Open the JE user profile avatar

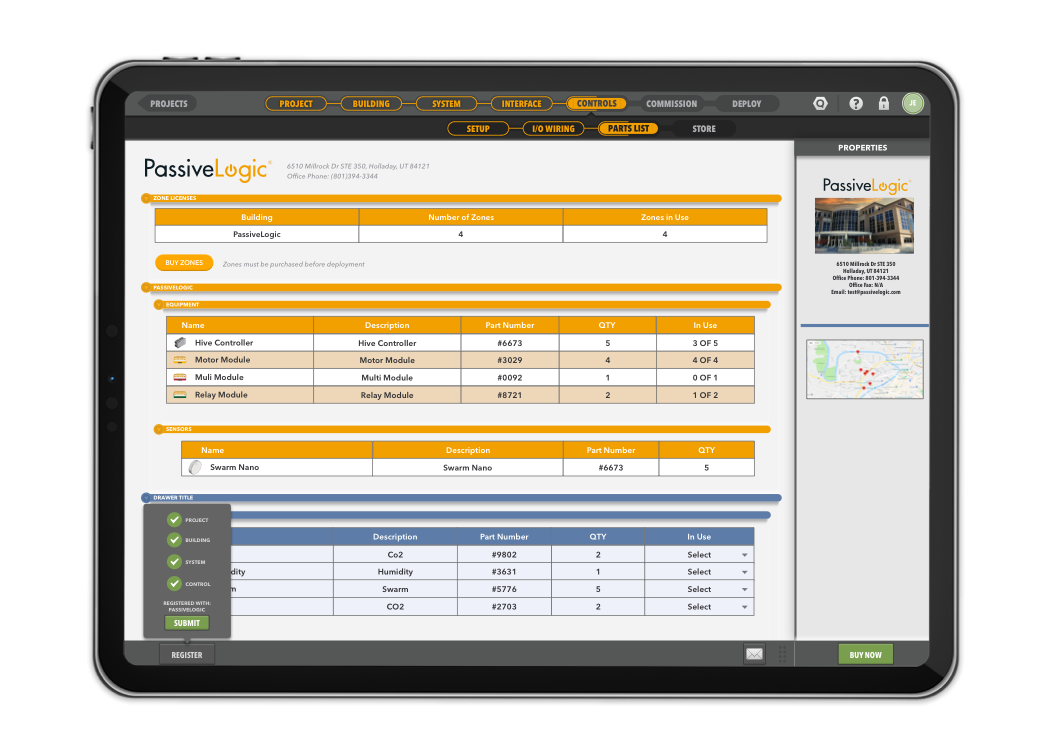click(912, 103)
